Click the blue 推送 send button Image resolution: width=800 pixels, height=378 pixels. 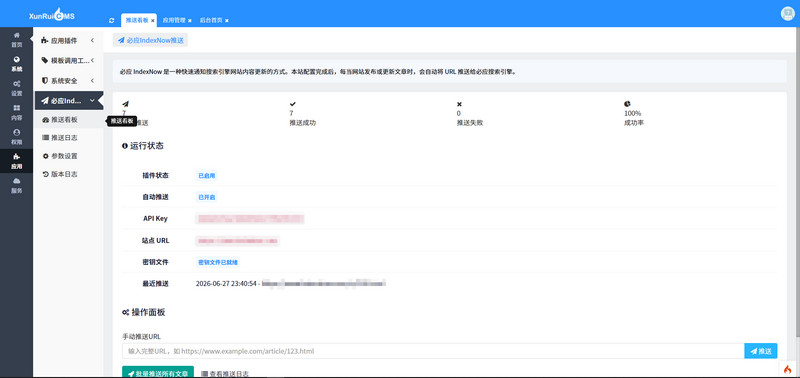tap(761, 351)
